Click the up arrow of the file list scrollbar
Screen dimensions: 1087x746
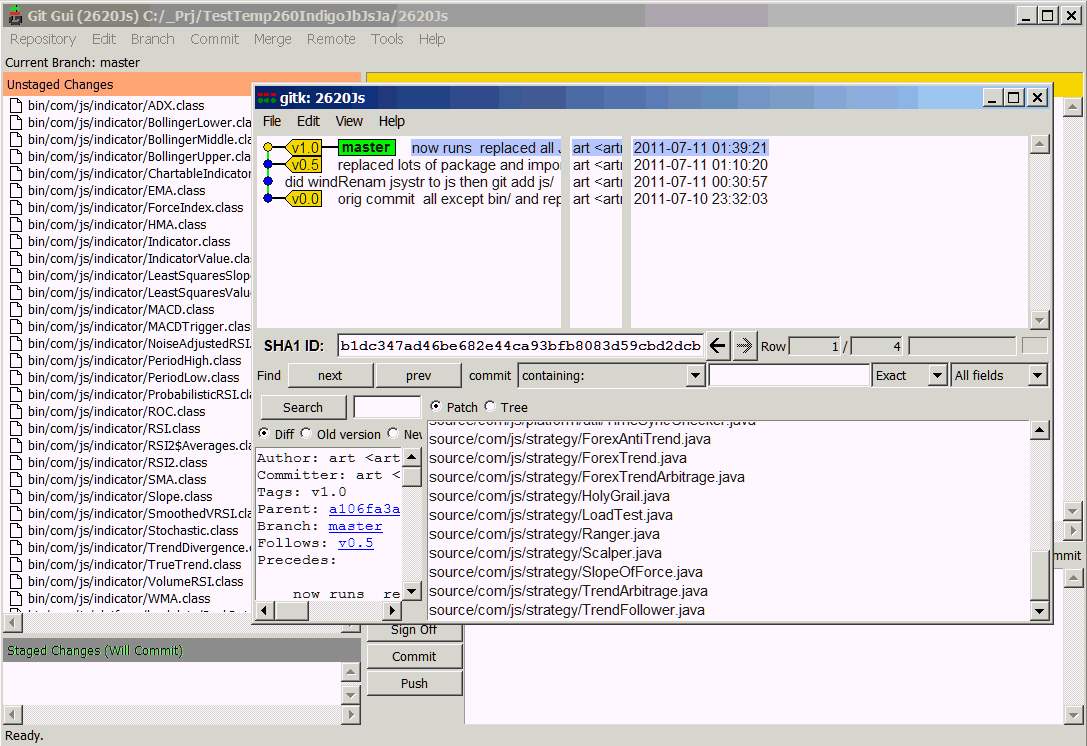(1039, 431)
